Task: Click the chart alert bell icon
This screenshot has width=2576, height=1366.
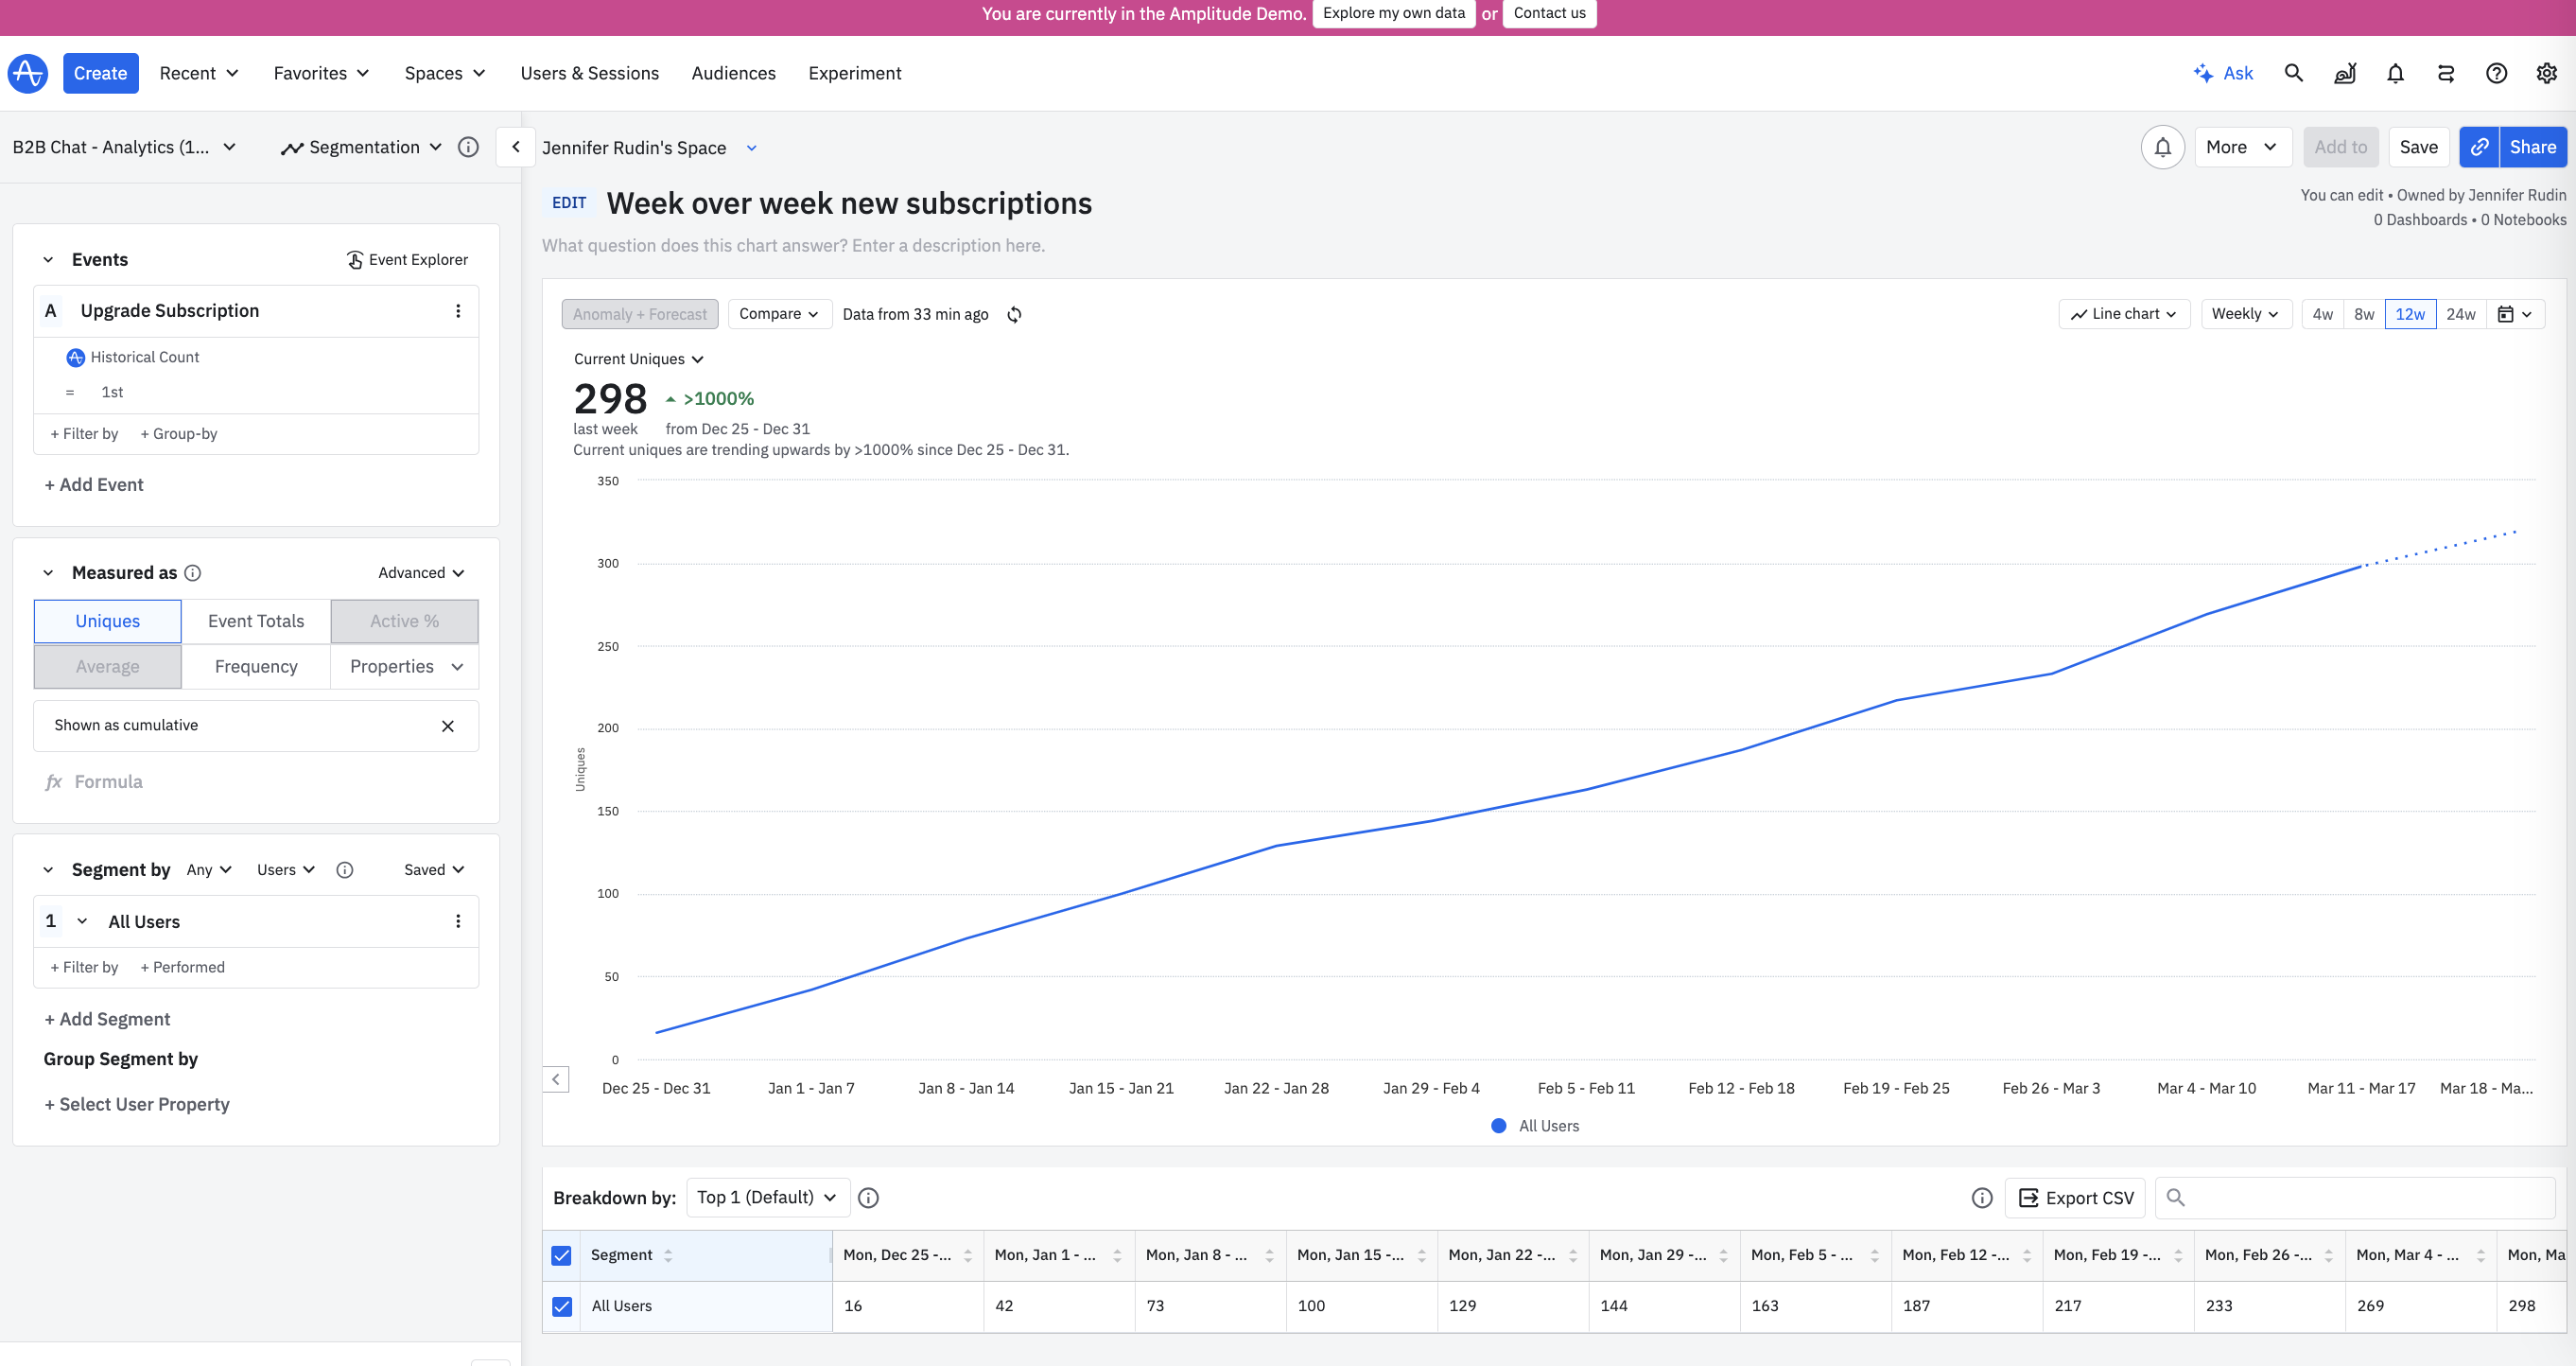Action: click(2162, 147)
